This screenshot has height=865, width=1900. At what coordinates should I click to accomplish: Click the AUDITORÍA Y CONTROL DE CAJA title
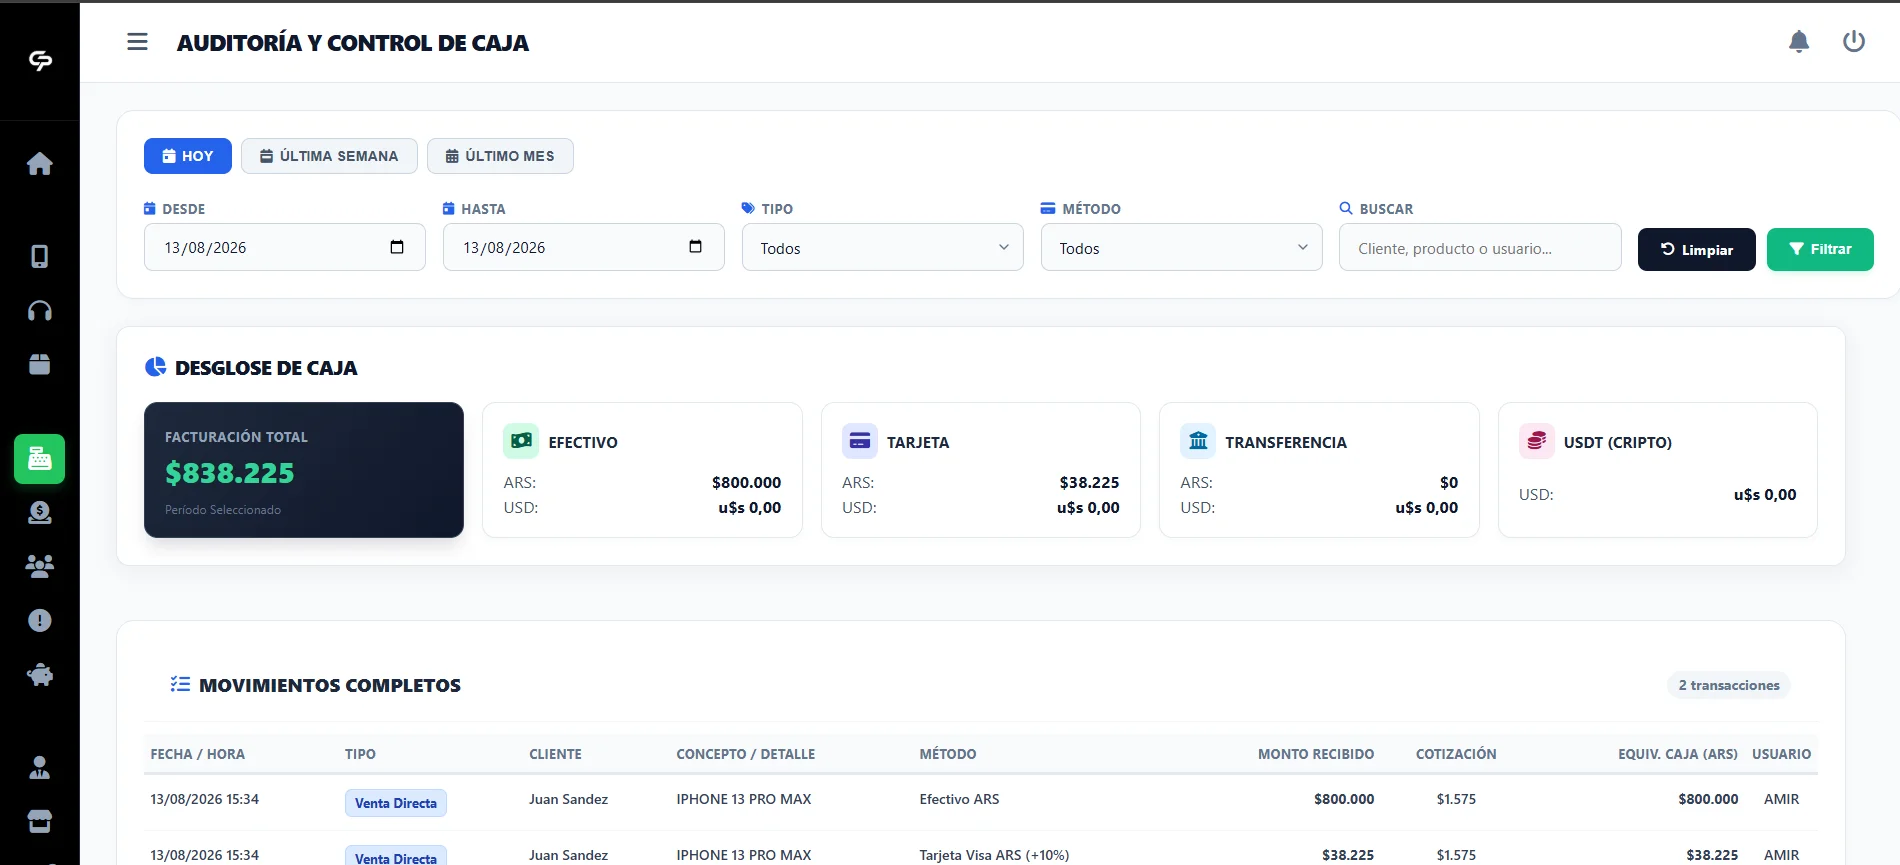click(353, 43)
